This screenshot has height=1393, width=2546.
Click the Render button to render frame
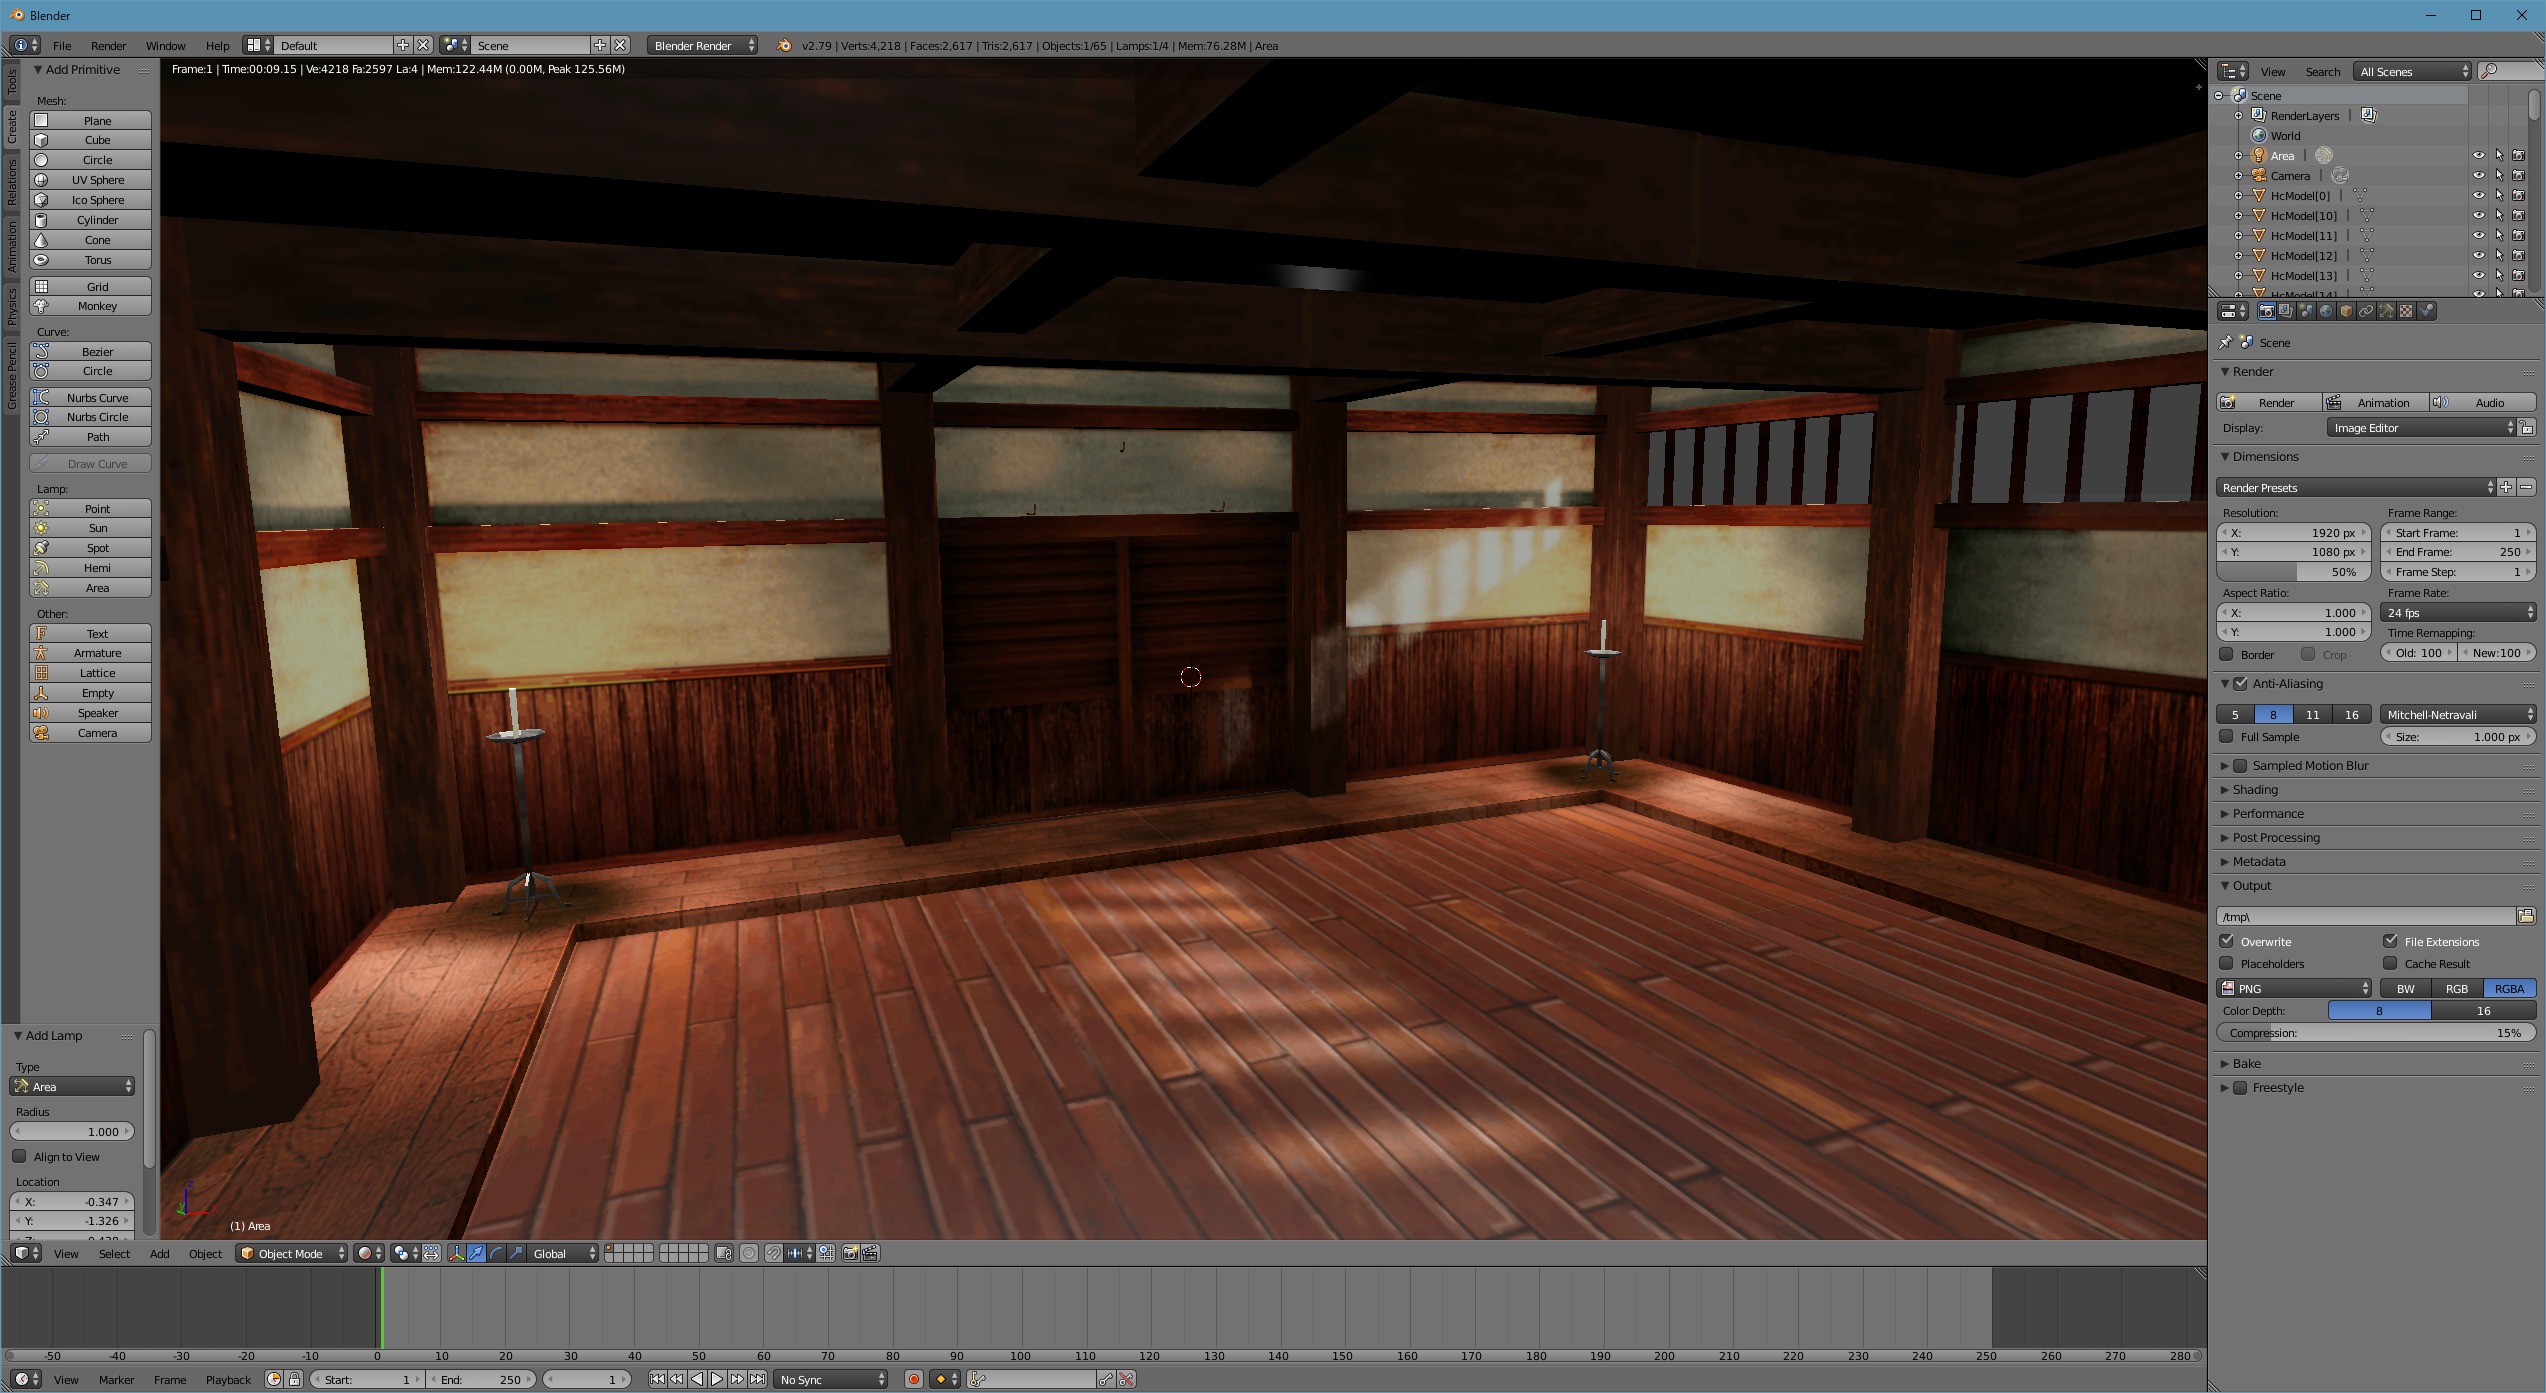click(x=2273, y=401)
